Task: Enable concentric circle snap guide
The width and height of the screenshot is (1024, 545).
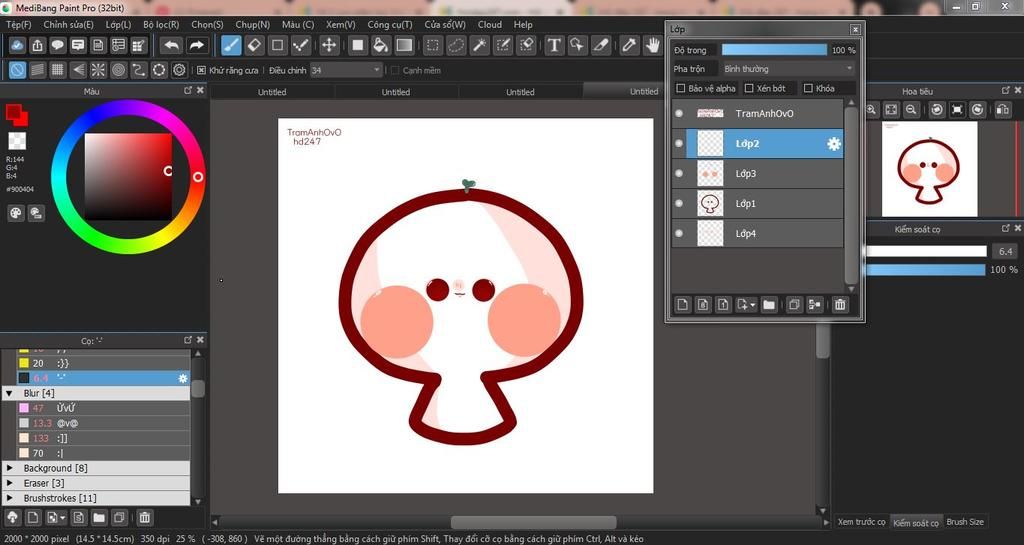Action: pyautogui.click(x=118, y=70)
